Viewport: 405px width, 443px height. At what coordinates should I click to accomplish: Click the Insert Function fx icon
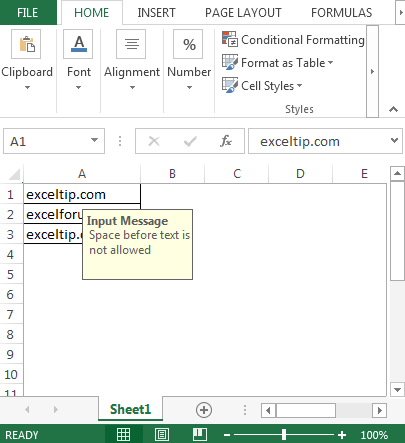[226, 141]
